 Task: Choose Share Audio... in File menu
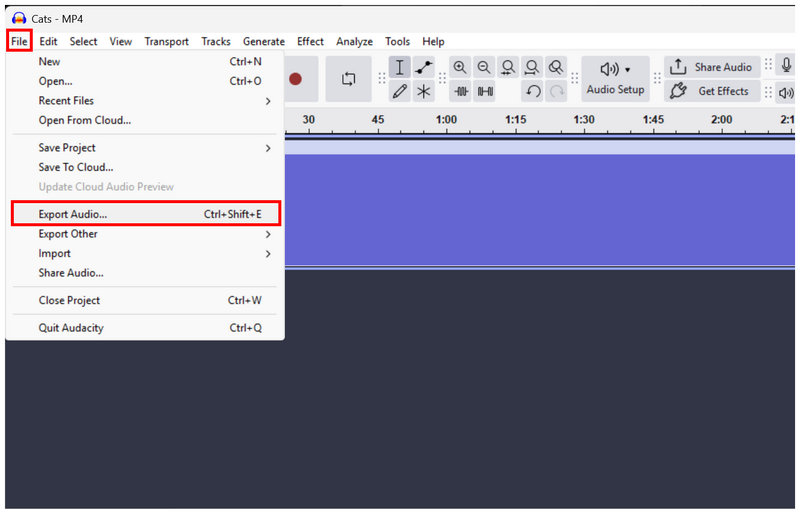point(145,273)
